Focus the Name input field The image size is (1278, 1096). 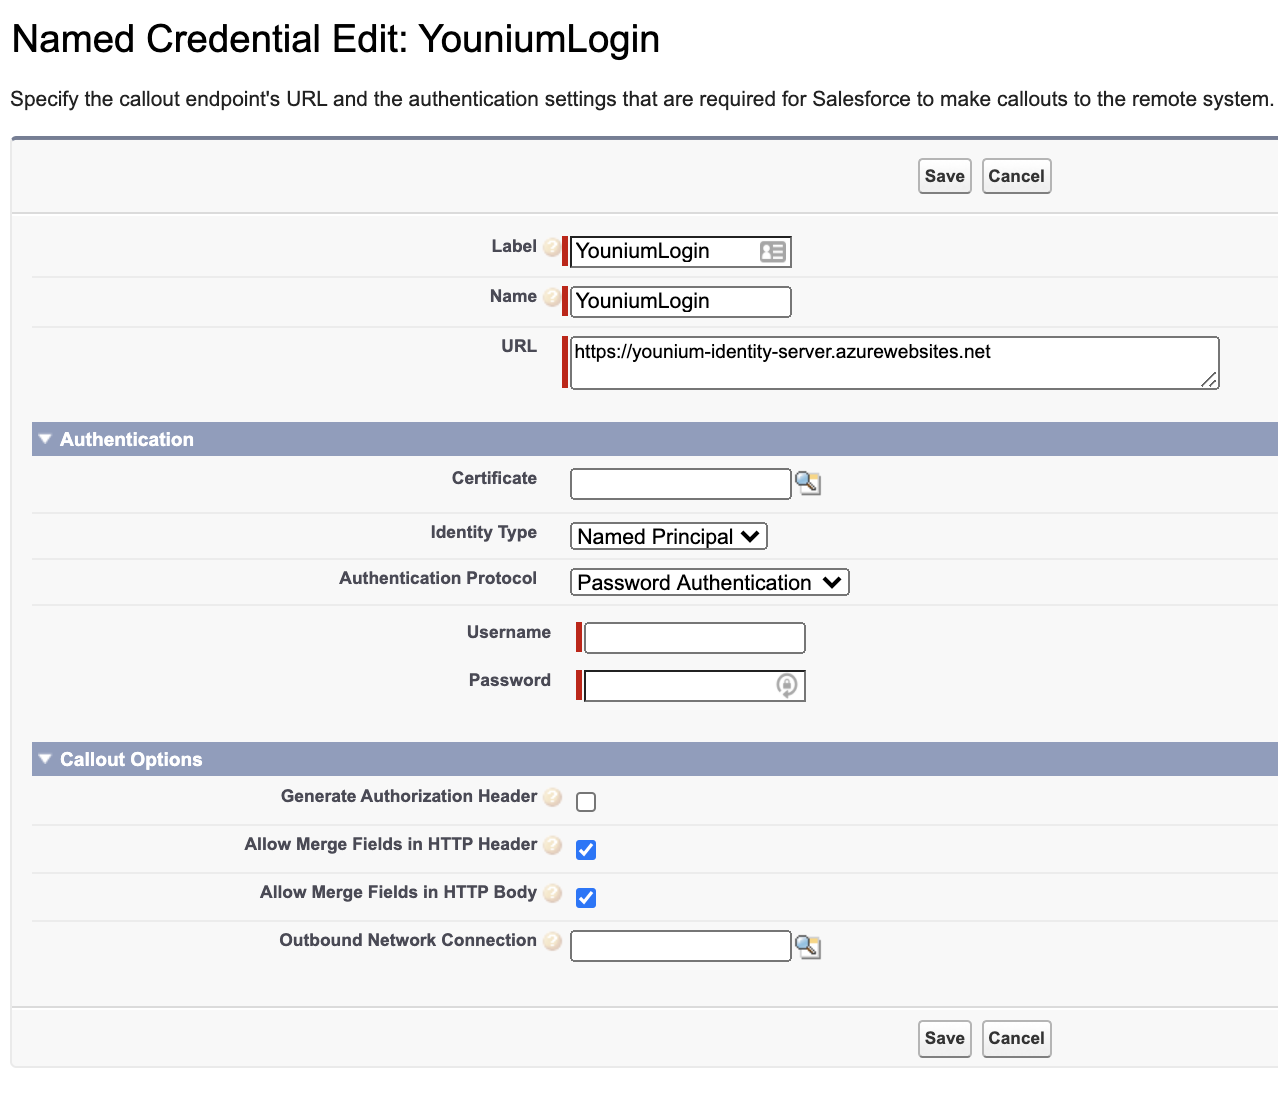[681, 302]
